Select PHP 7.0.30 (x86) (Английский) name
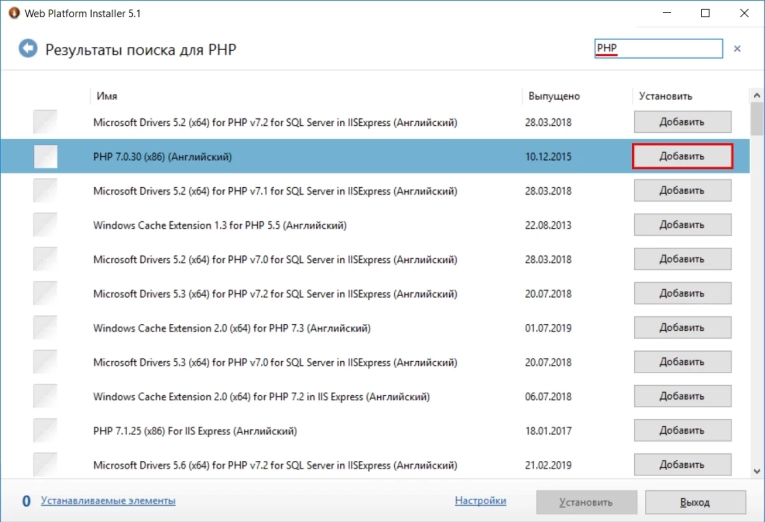Image resolution: width=765 pixels, height=522 pixels. [x=162, y=157]
